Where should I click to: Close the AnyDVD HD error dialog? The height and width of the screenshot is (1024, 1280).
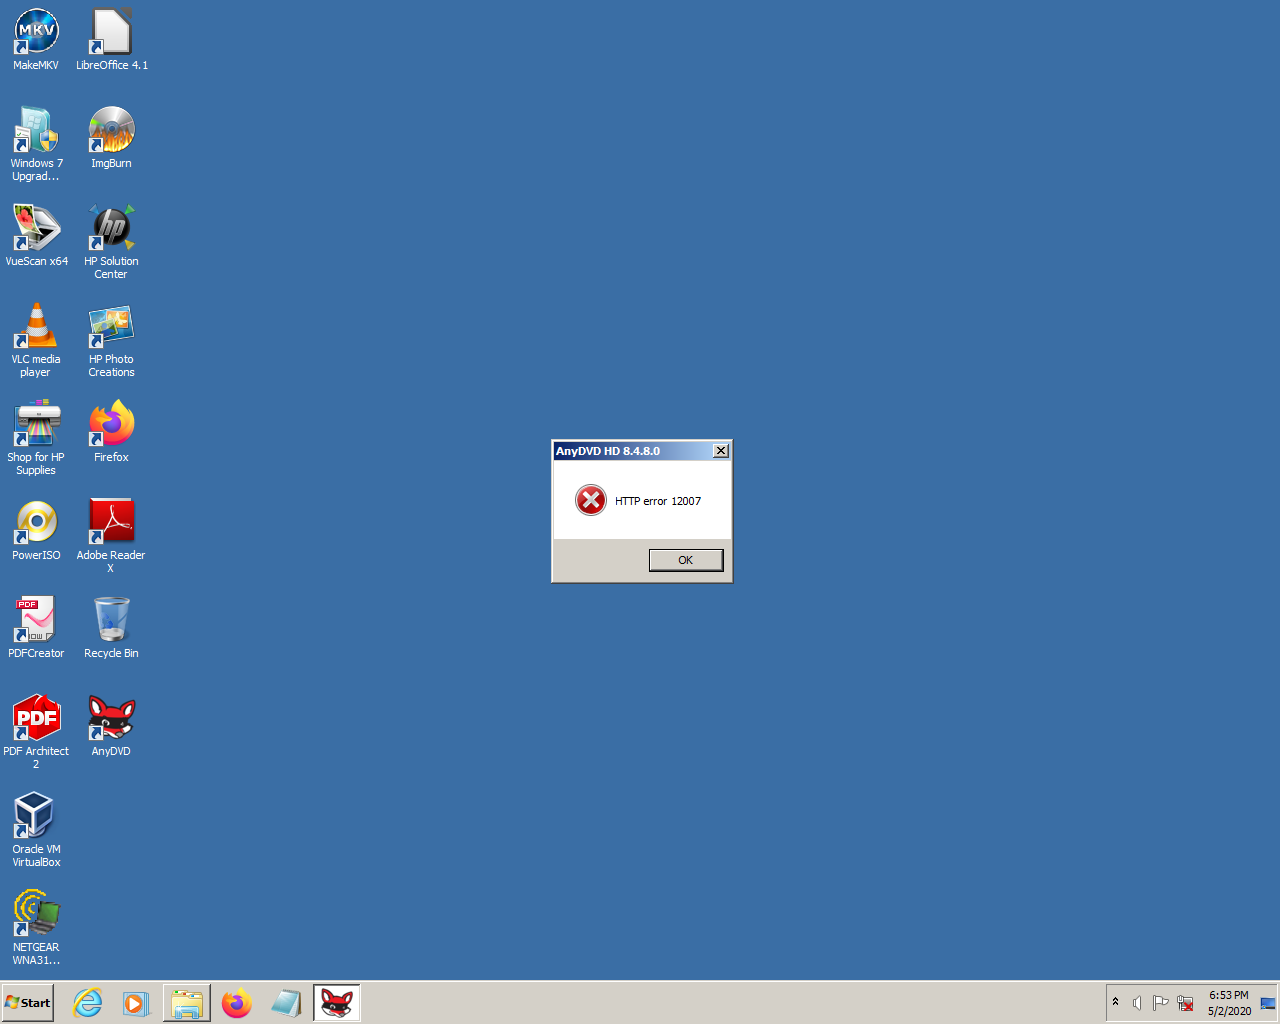(x=720, y=451)
